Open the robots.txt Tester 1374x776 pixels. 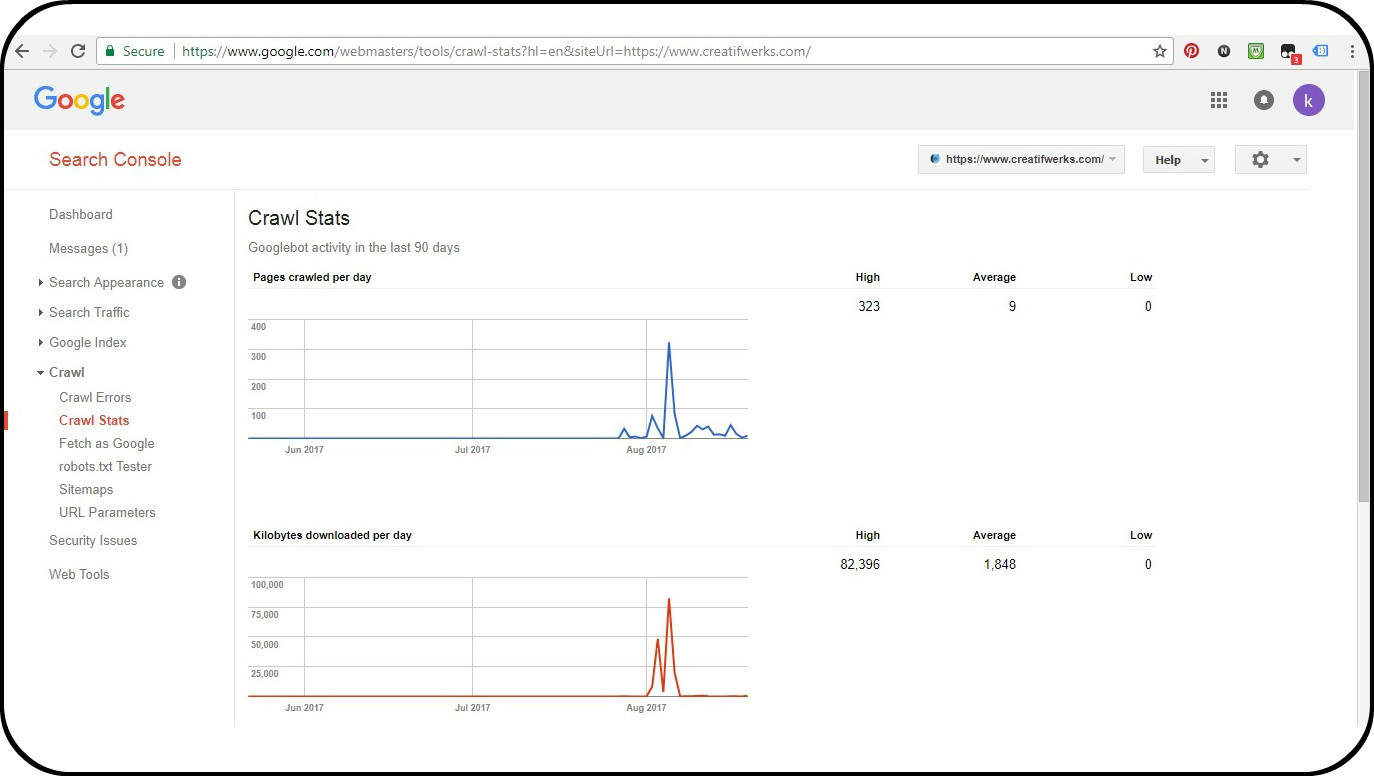(105, 466)
